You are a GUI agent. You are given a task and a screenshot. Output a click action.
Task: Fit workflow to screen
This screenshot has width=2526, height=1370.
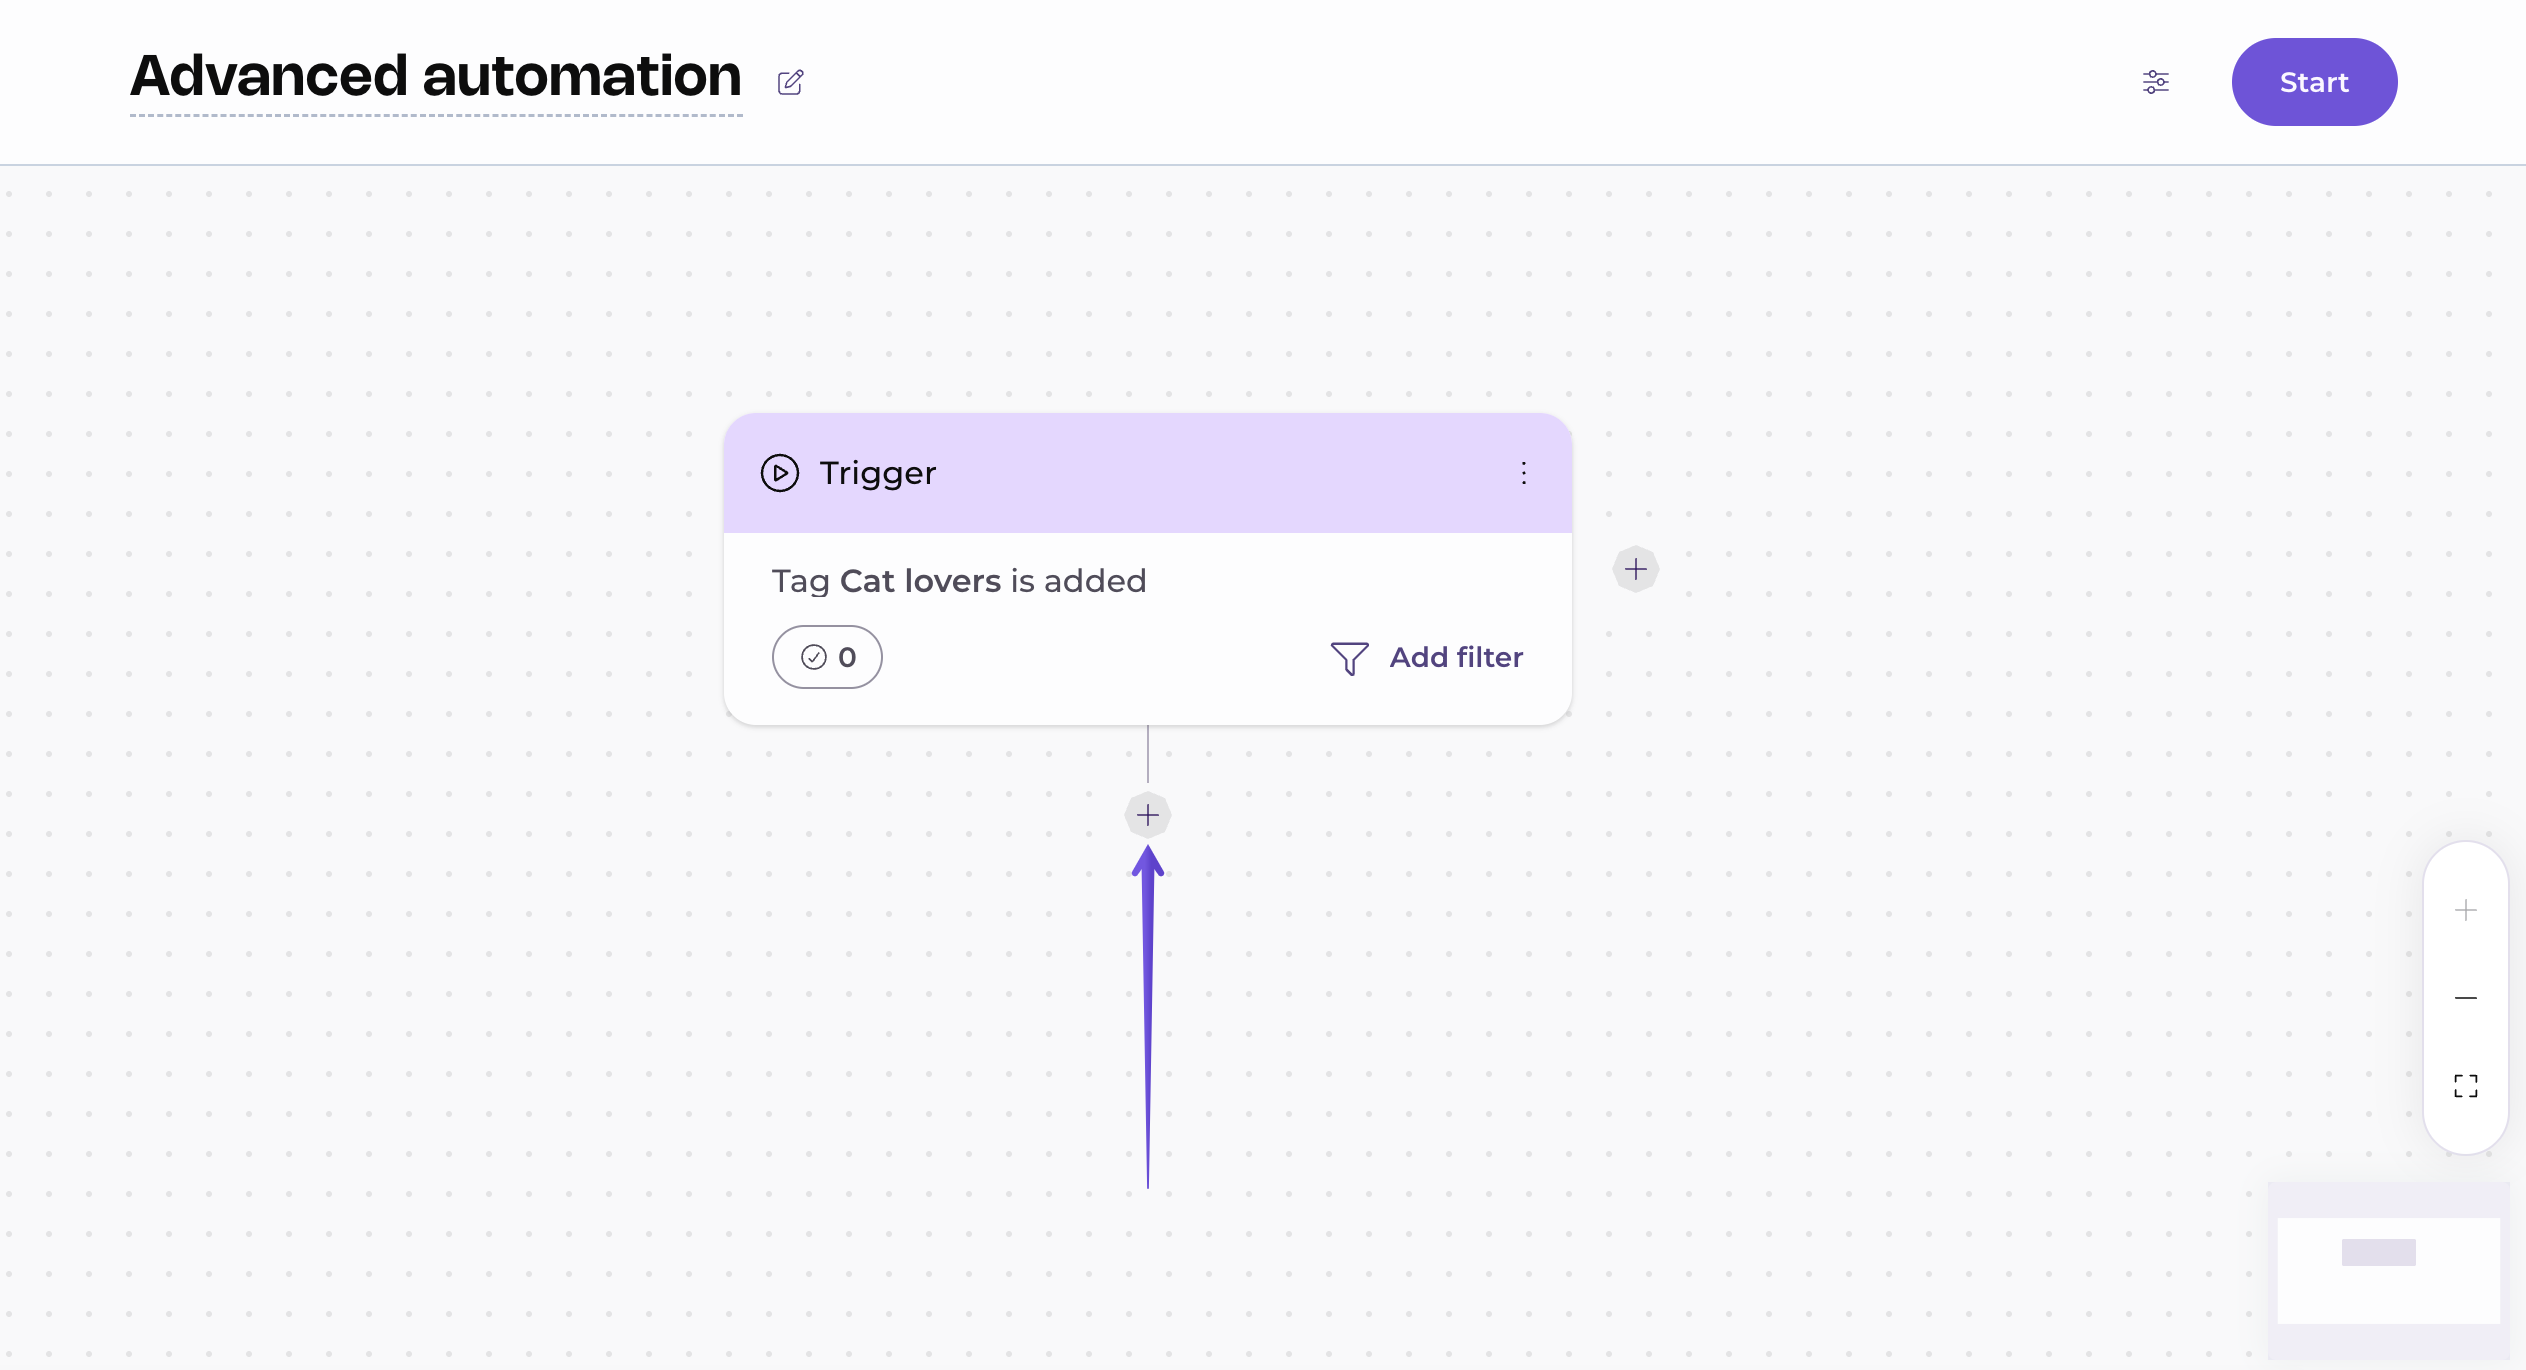tap(2466, 1086)
